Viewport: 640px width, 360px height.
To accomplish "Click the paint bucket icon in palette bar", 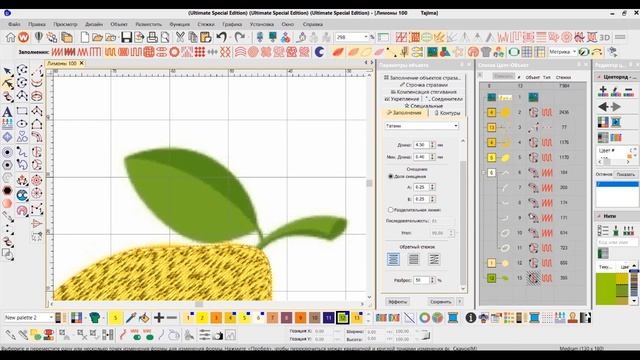I will (x=144, y=318).
